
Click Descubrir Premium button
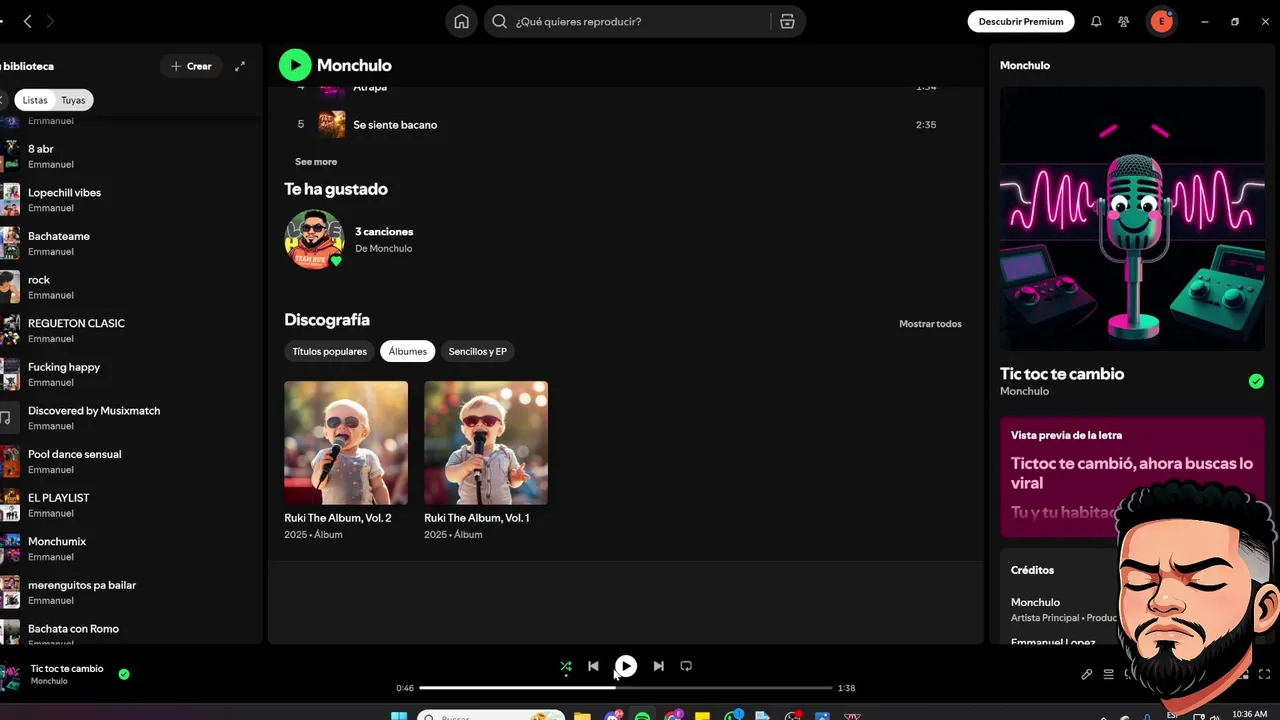1021,21
